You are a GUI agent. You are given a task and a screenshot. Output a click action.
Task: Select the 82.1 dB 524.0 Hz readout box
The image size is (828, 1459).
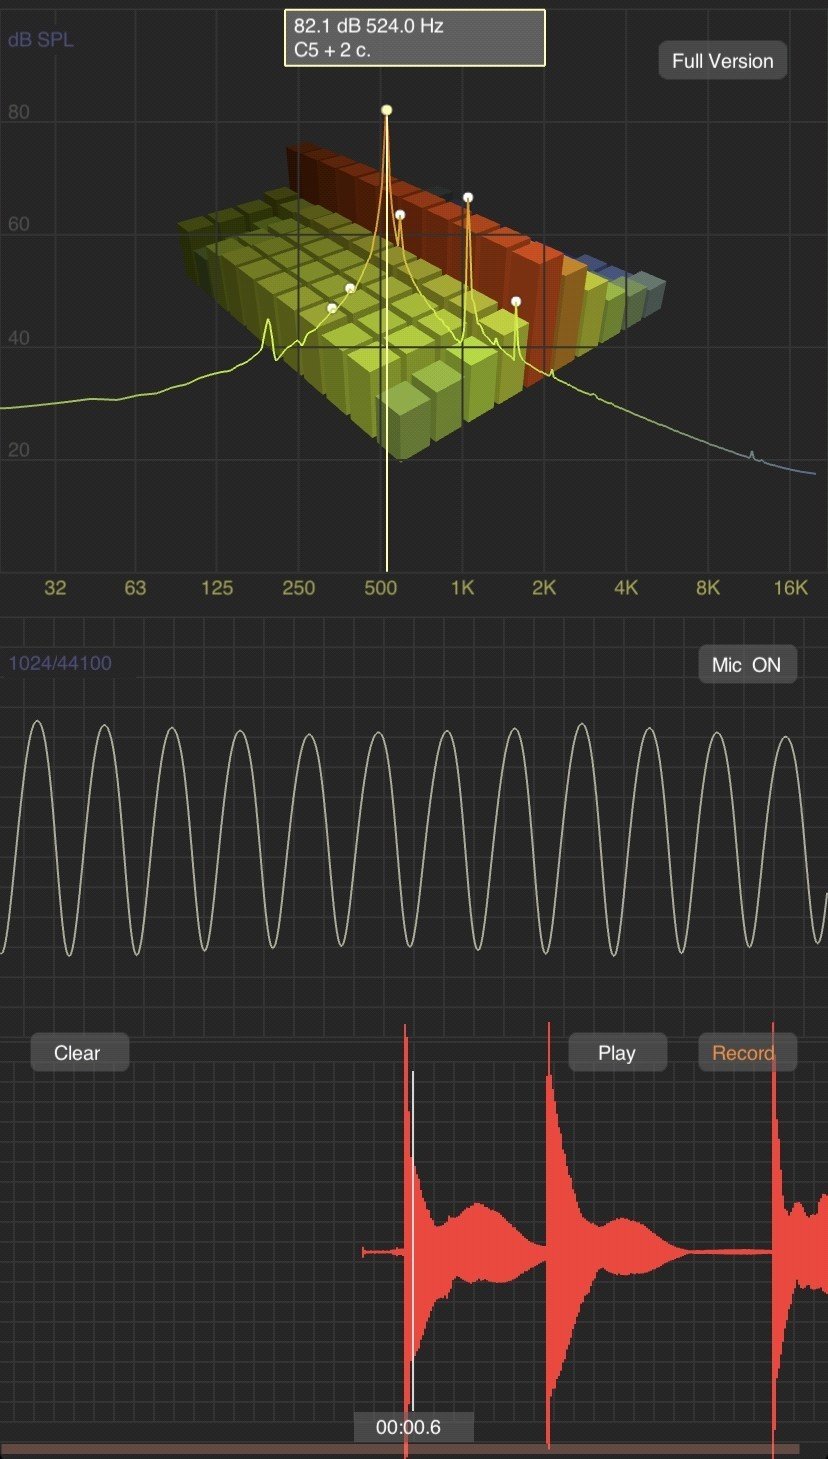(x=415, y=38)
